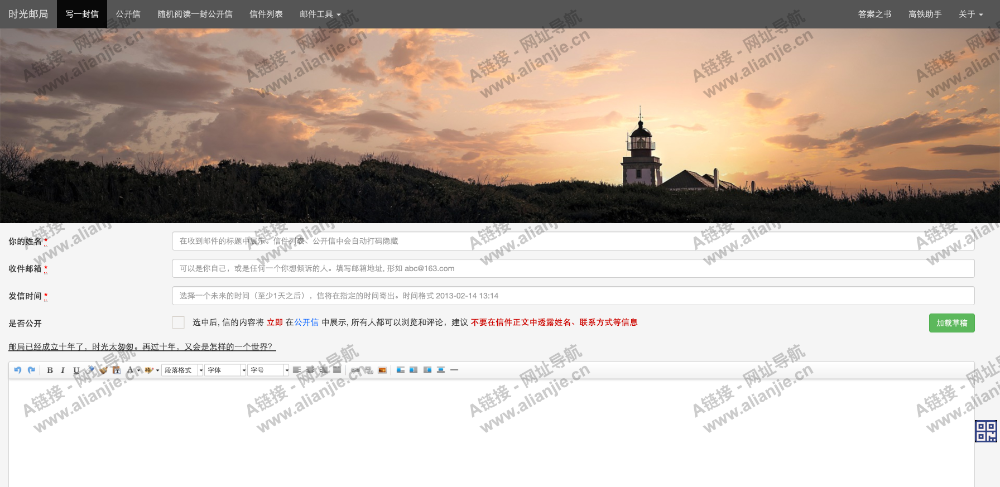Toggle underline formatting in the editor
This screenshot has height=487, width=1000.
click(76, 370)
